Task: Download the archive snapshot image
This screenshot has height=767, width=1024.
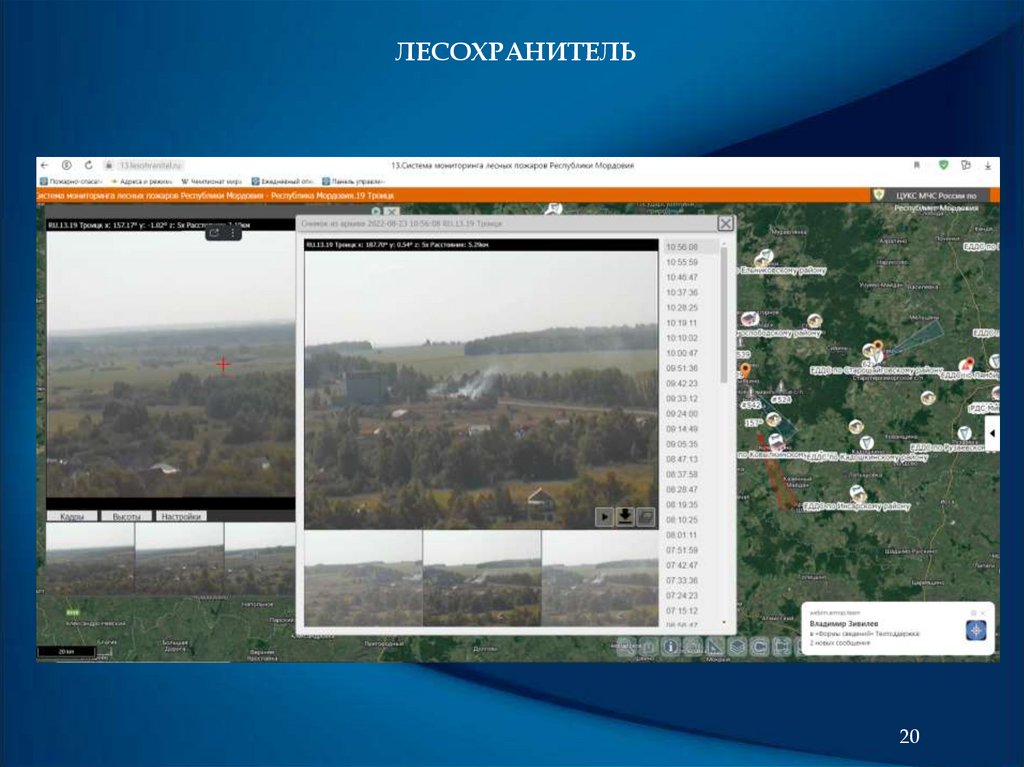Action: pyautogui.click(x=625, y=516)
